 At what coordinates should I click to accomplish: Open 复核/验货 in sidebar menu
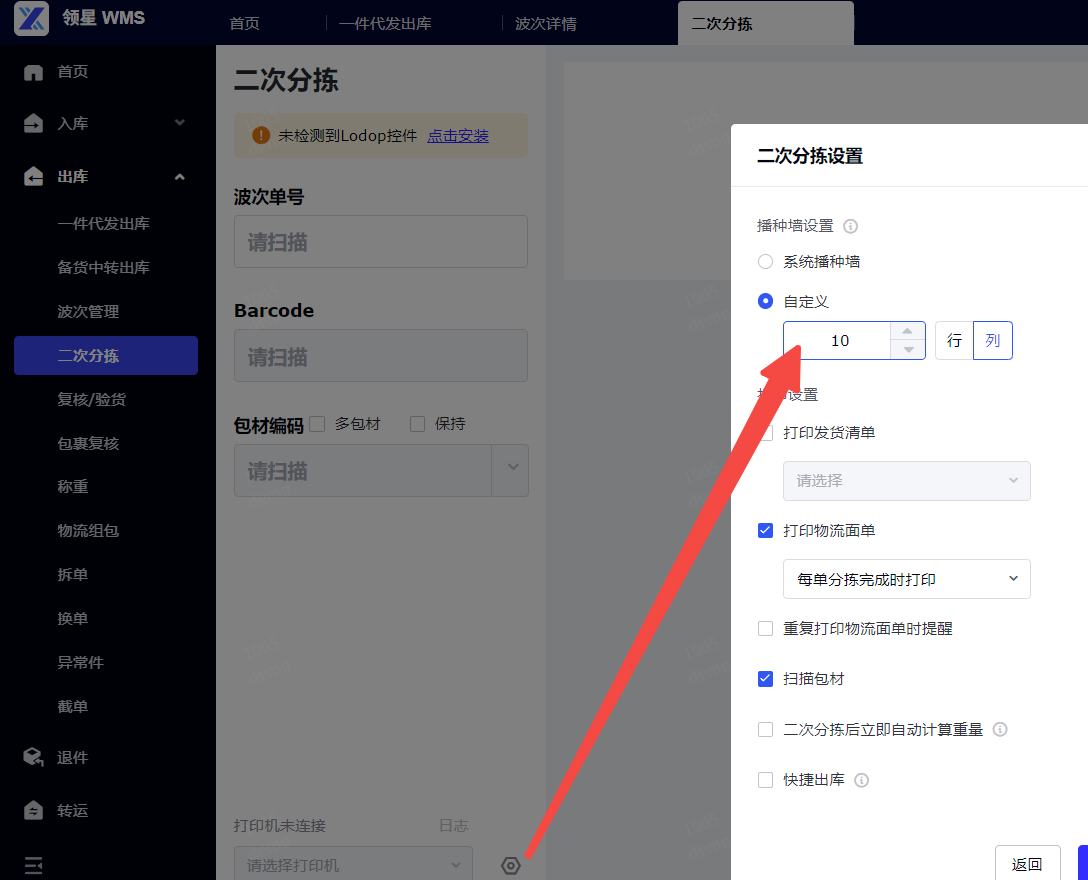pyautogui.click(x=92, y=399)
